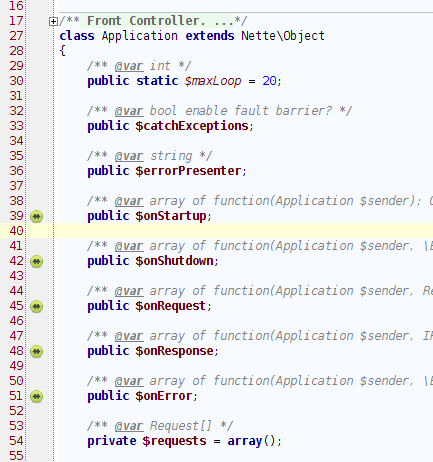Click the $errorPresenter property name
This screenshot has height=462, width=433.
[x=188, y=171]
